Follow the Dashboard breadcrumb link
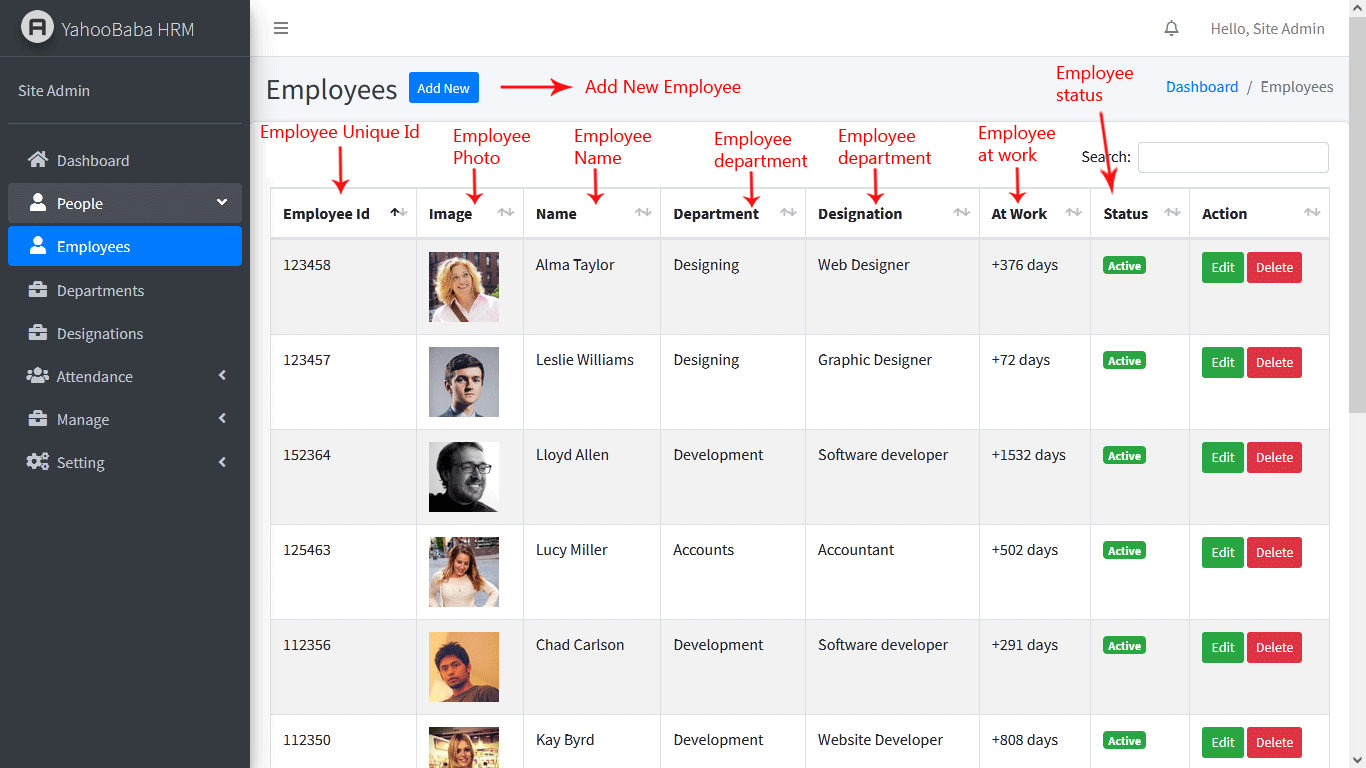The height and width of the screenshot is (768, 1366). (x=1202, y=87)
